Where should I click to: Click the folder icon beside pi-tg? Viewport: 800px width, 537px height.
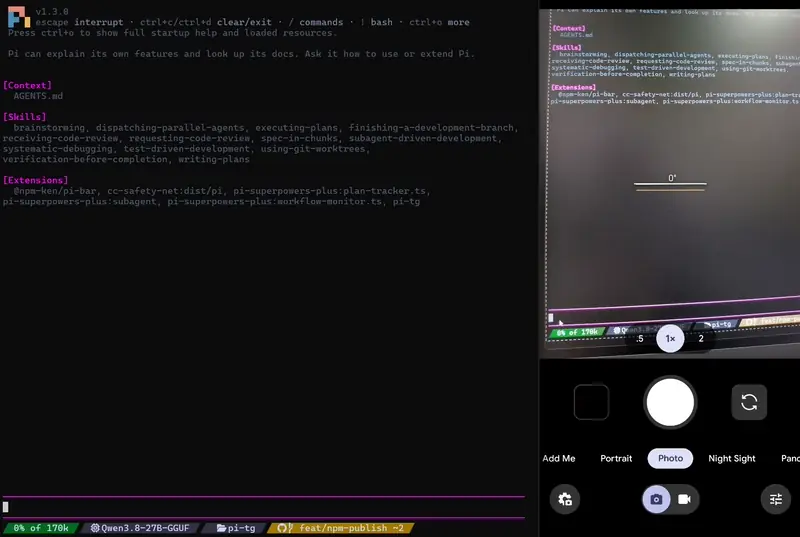tap(221, 528)
